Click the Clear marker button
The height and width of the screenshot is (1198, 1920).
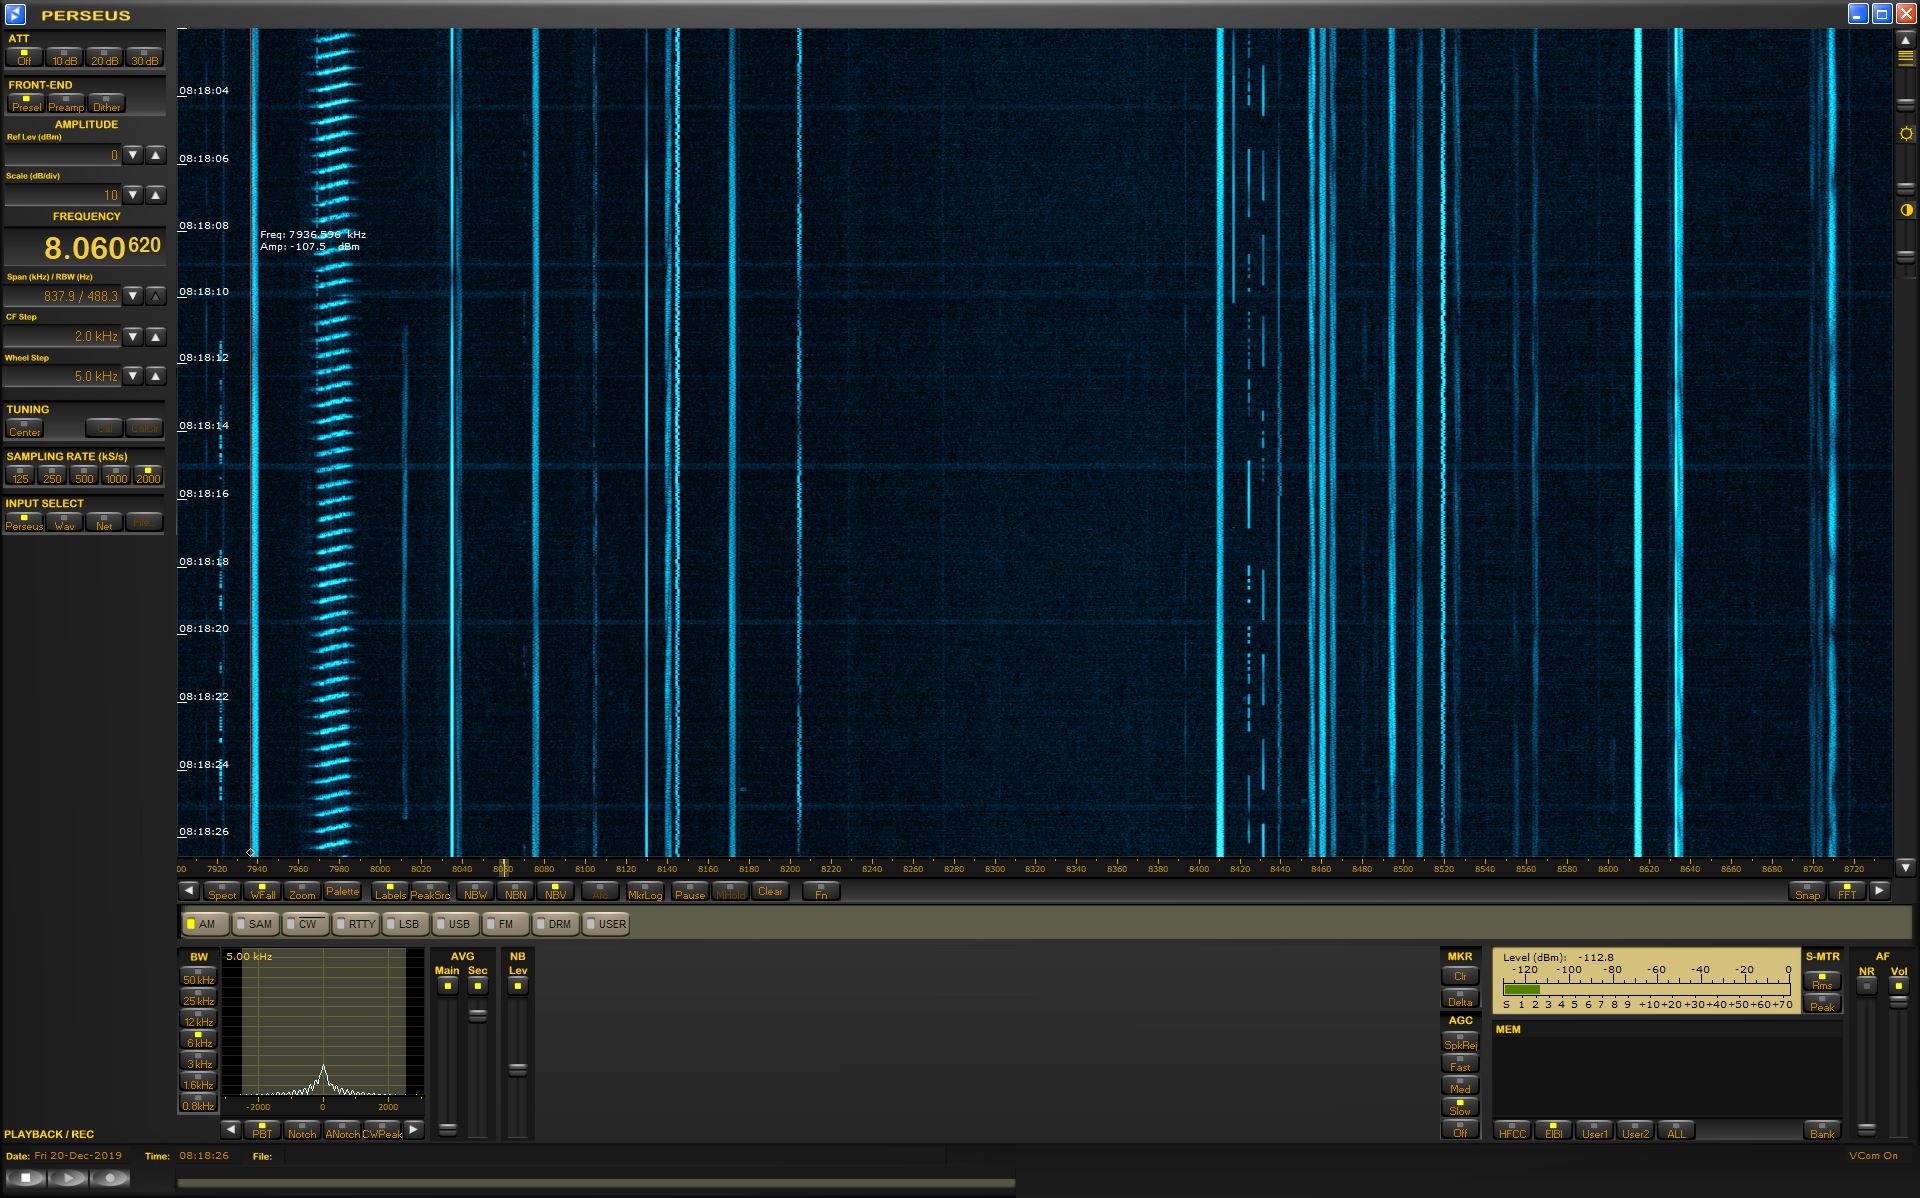click(x=770, y=891)
